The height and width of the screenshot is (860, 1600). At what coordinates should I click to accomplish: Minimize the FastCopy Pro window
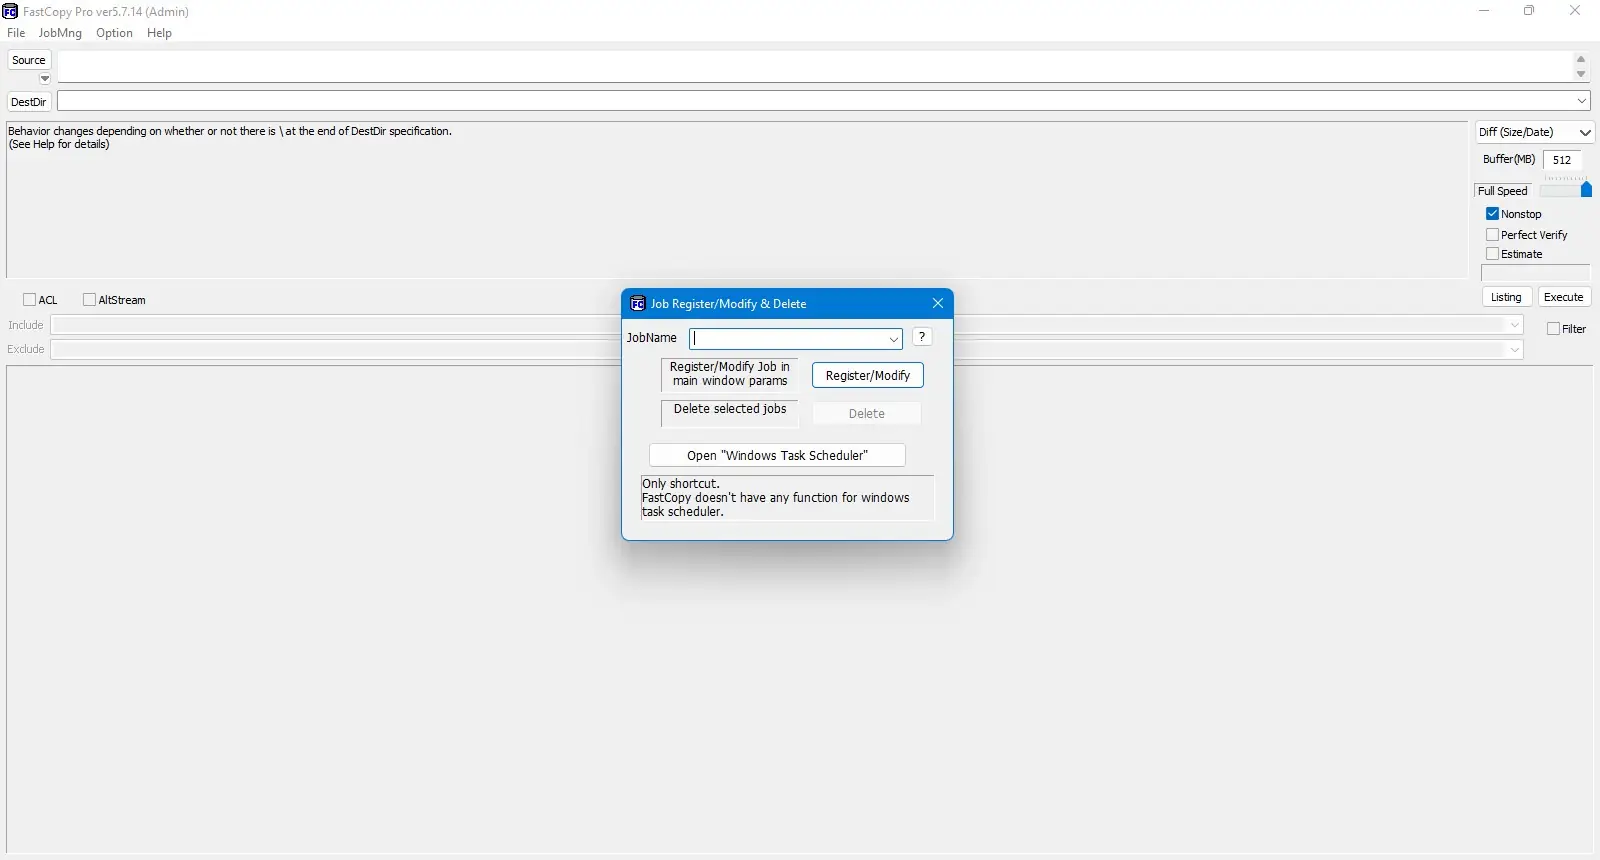[x=1484, y=11]
